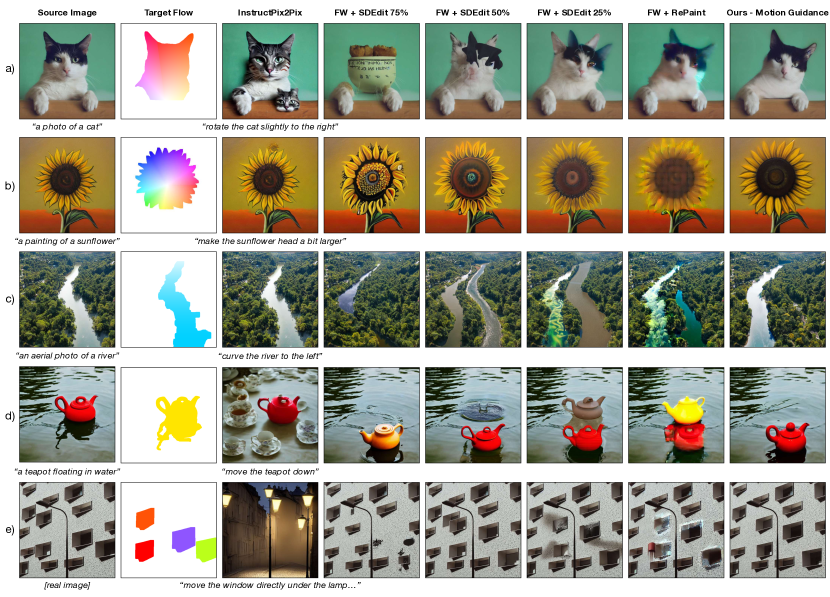Select the red teapot source image
830x597 pixels.
point(67,415)
